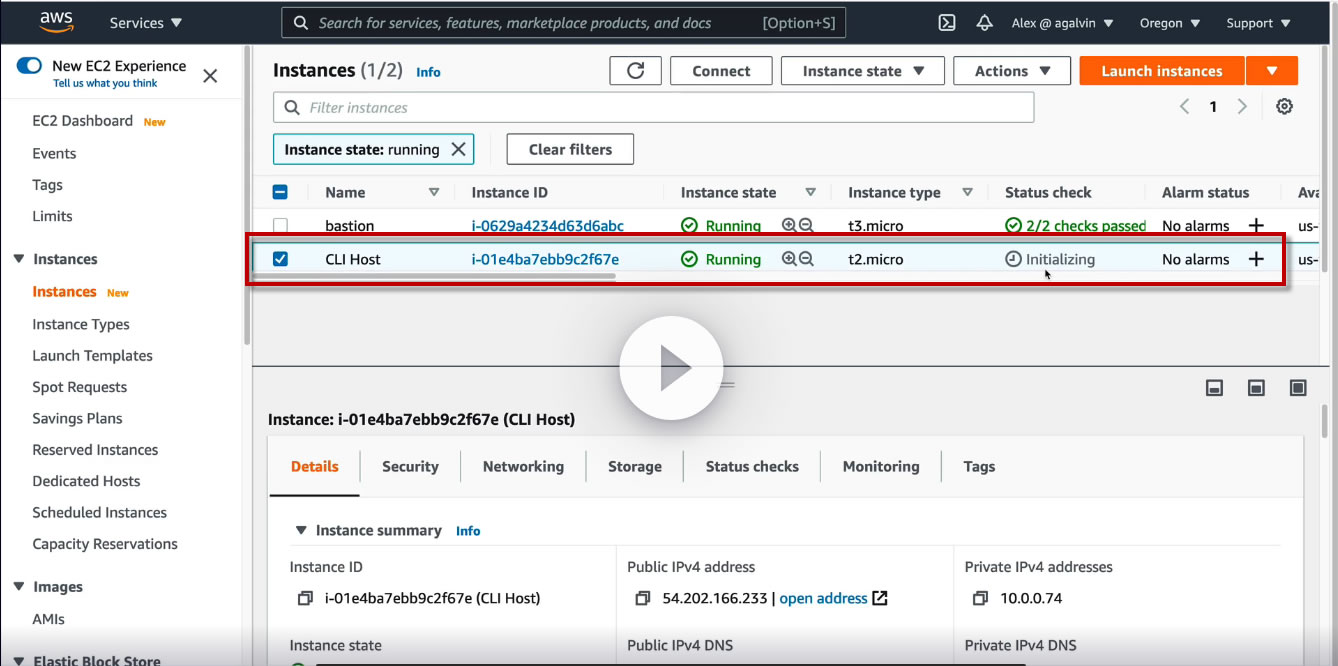
Task: Add alarm plus icon for bastion
Action: (x=1256, y=226)
